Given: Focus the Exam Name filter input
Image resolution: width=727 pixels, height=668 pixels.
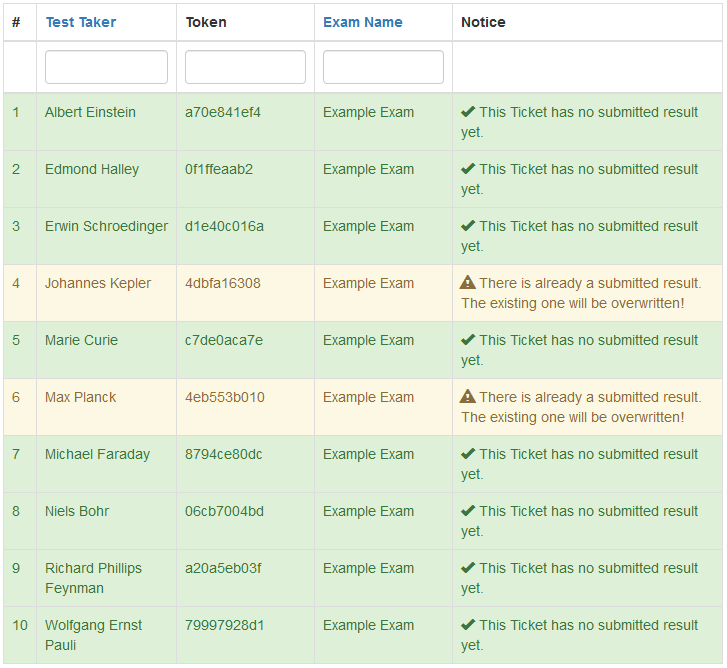Looking at the screenshot, I should [383, 67].
